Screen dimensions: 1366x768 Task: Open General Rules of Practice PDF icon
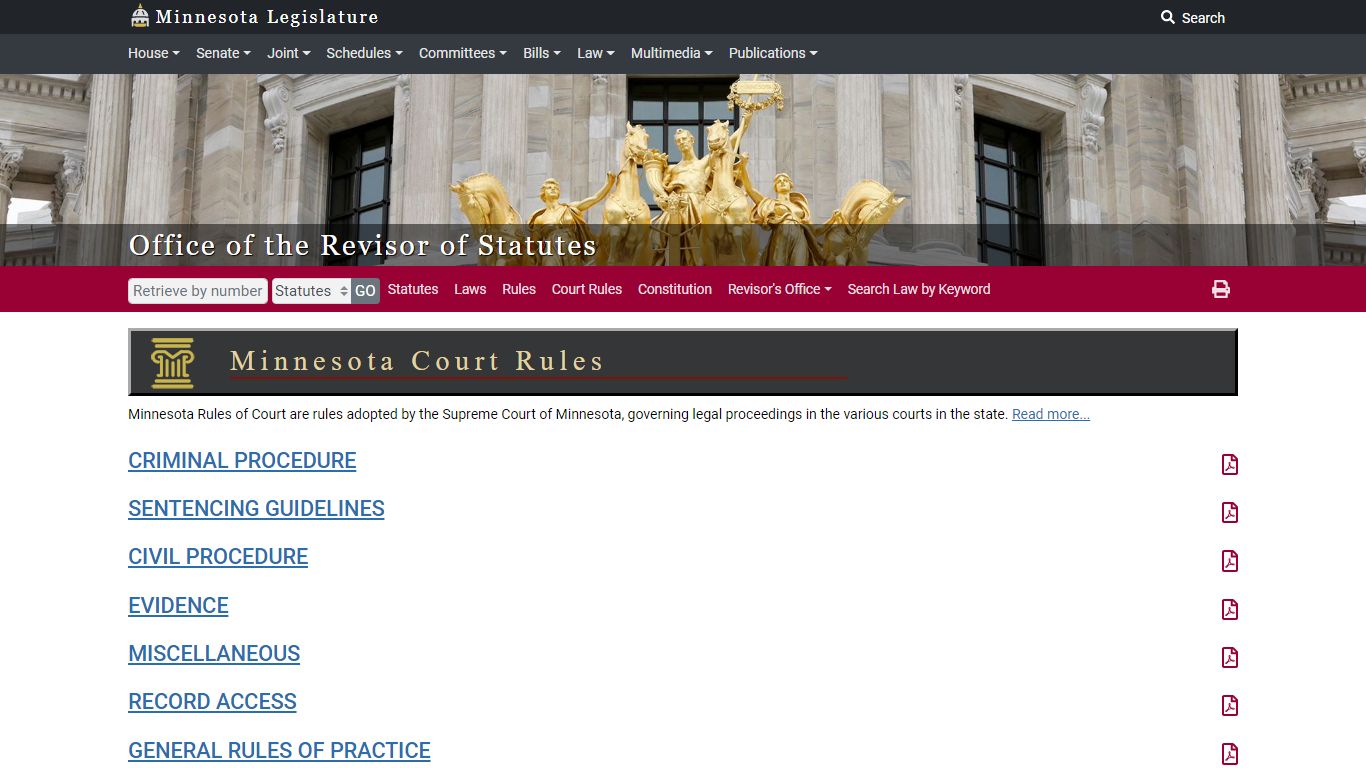(x=1230, y=754)
